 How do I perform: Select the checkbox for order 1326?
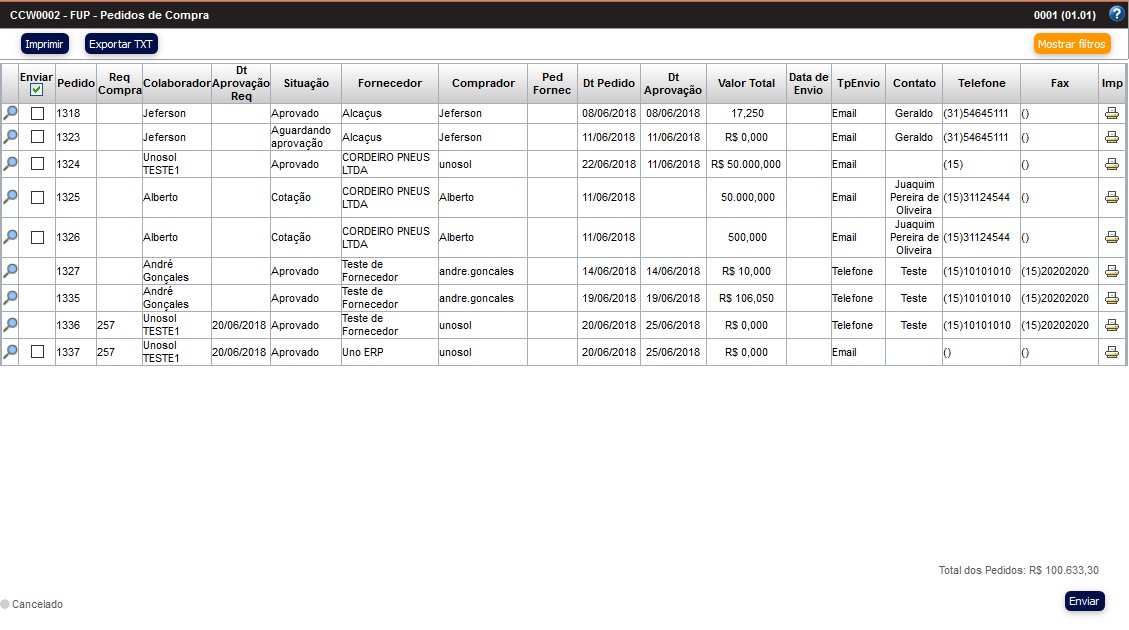point(37,237)
